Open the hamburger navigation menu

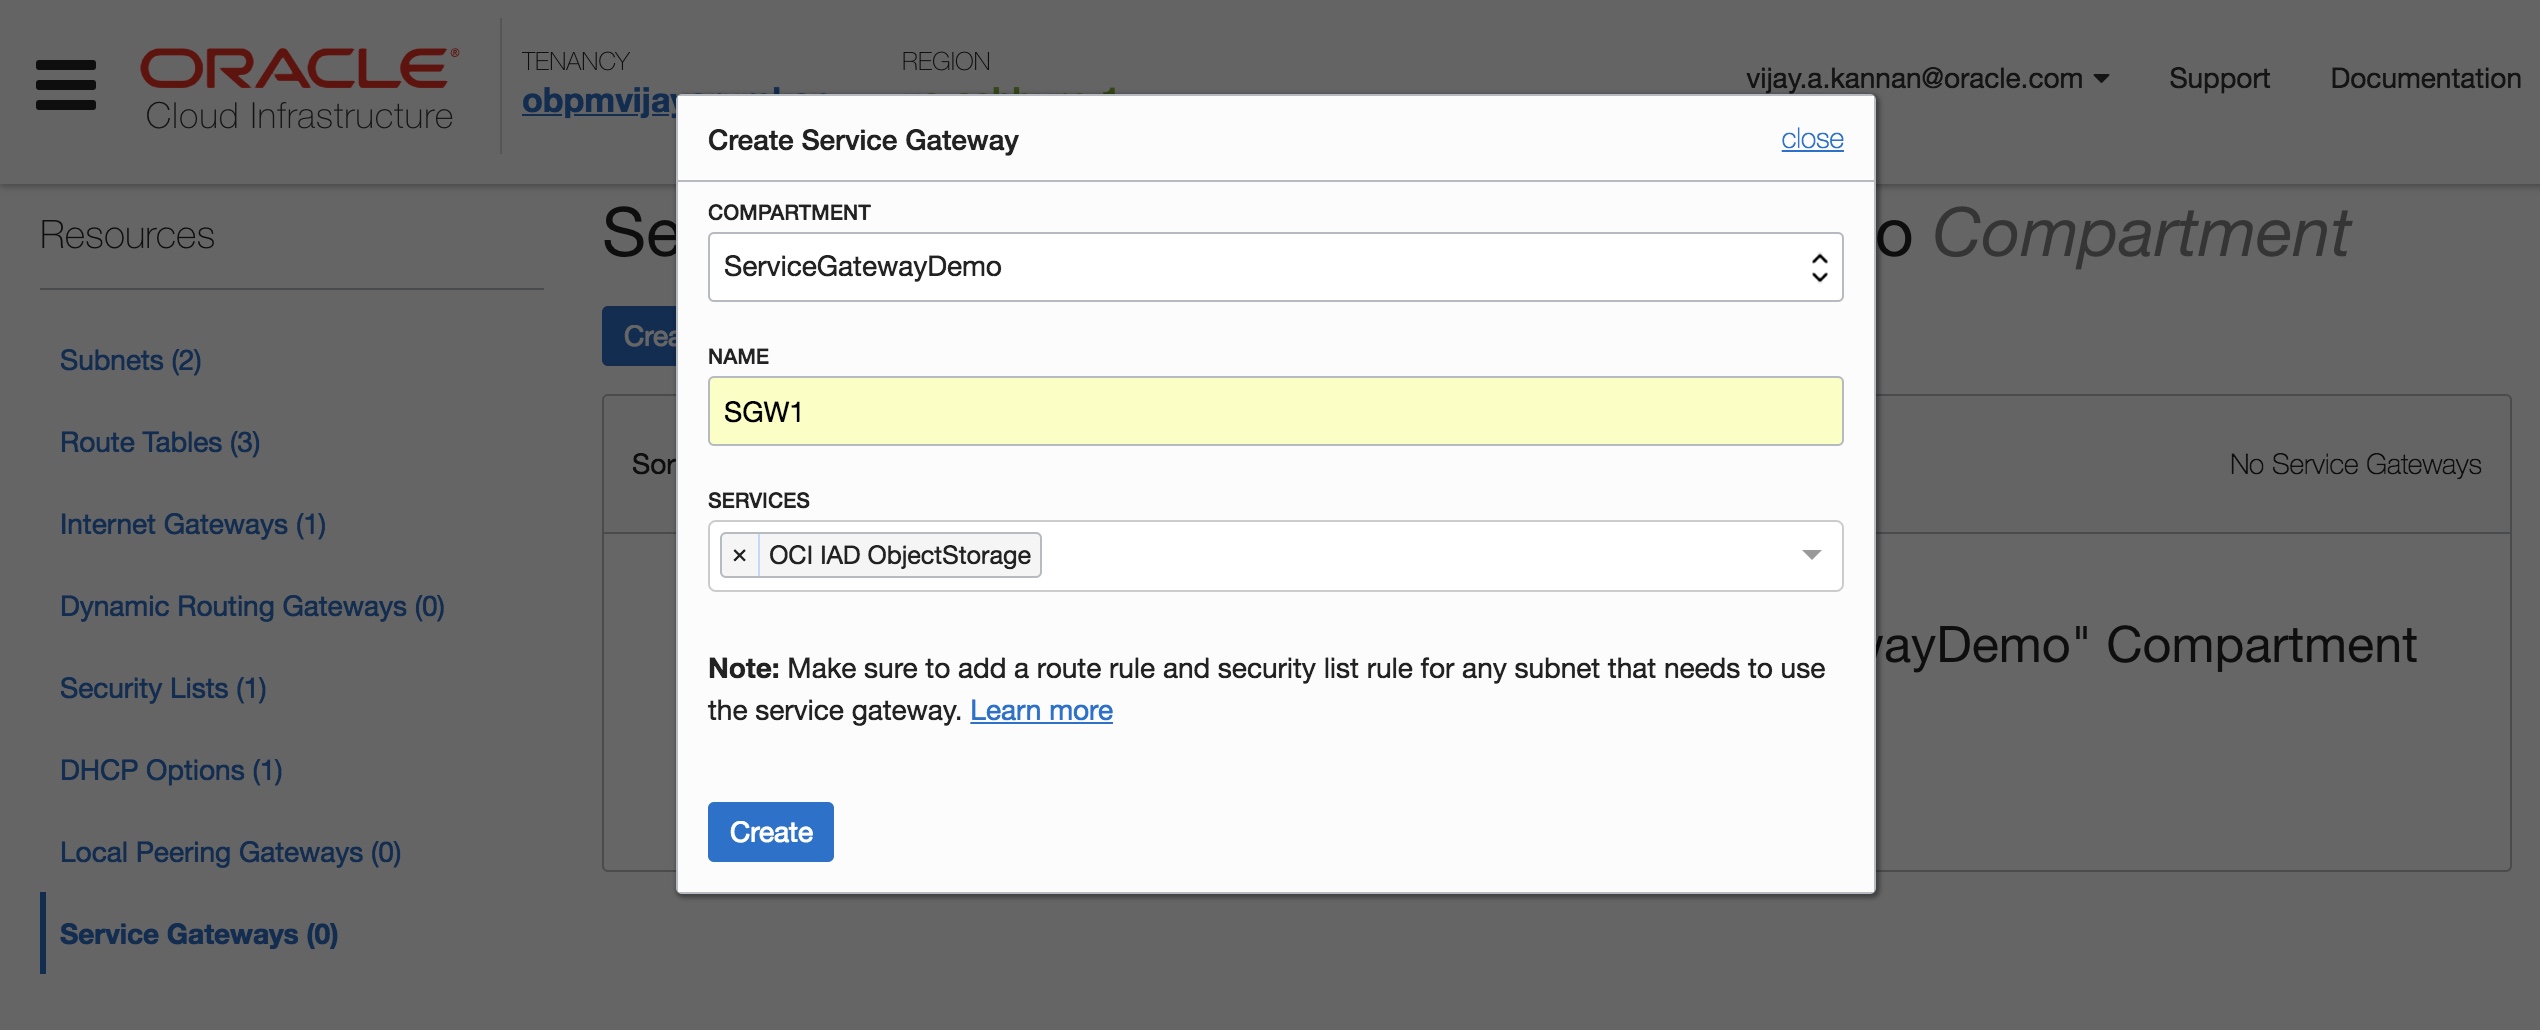(x=66, y=85)
